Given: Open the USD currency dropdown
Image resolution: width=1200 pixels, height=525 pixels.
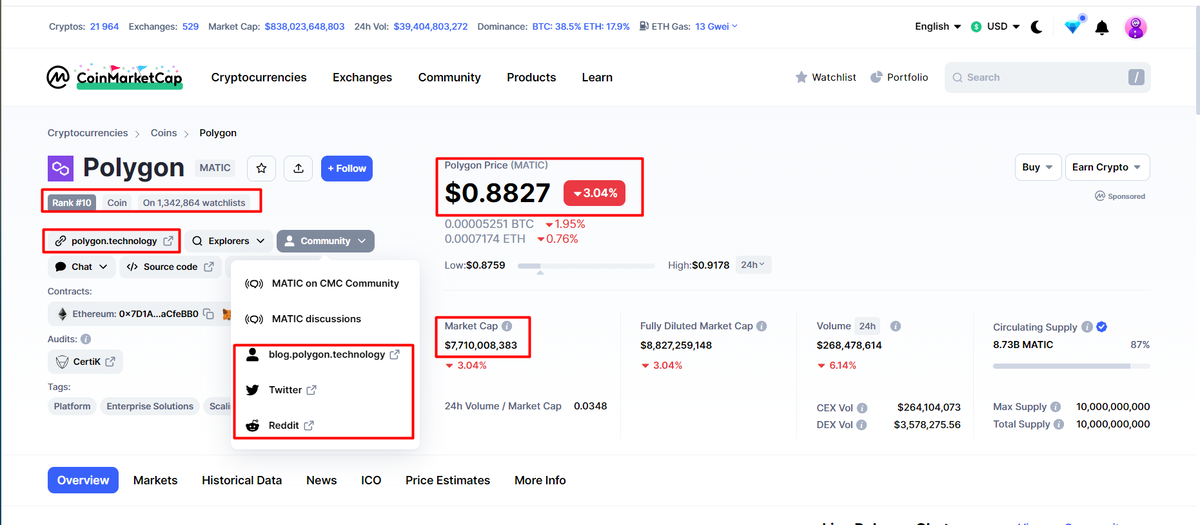Looking at the screenshot, I should pyautogui.click(x=995, y=27).
